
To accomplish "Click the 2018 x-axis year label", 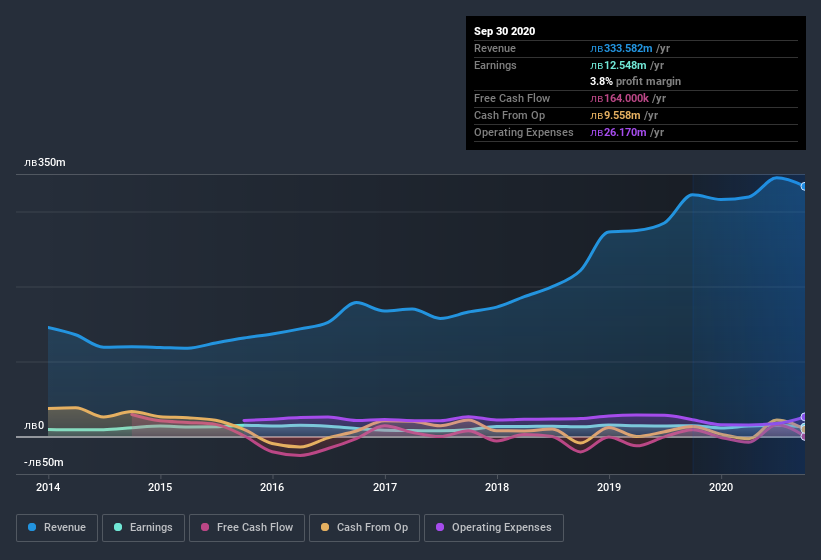I will click(497, 487).
